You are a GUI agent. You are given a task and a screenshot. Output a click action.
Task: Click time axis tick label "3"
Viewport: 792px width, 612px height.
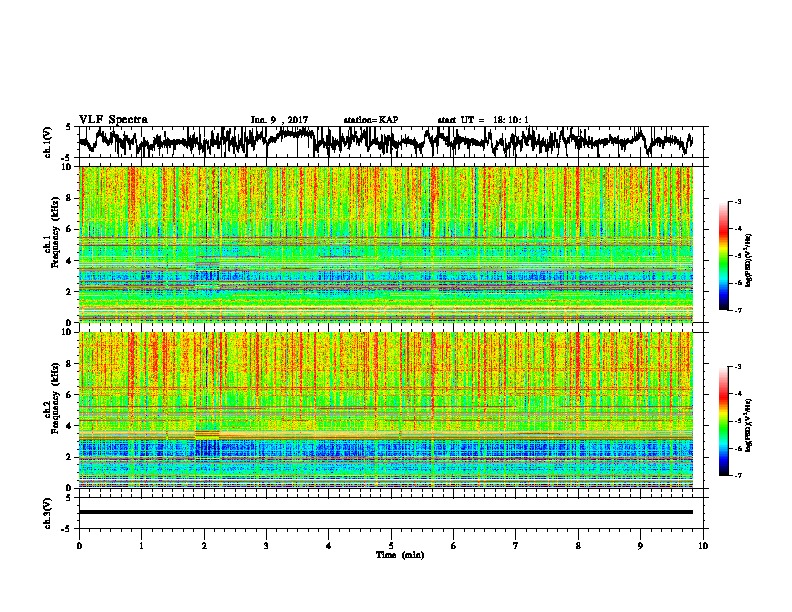pos(266,546)
